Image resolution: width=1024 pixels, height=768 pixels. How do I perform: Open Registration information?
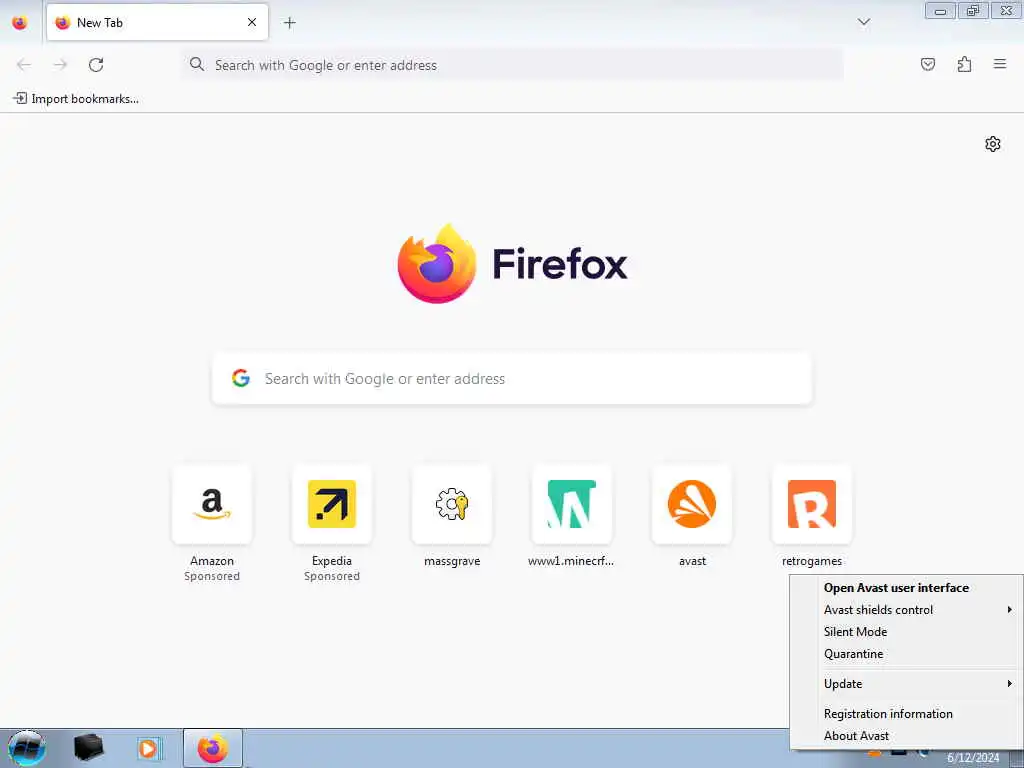coord(906,714)
